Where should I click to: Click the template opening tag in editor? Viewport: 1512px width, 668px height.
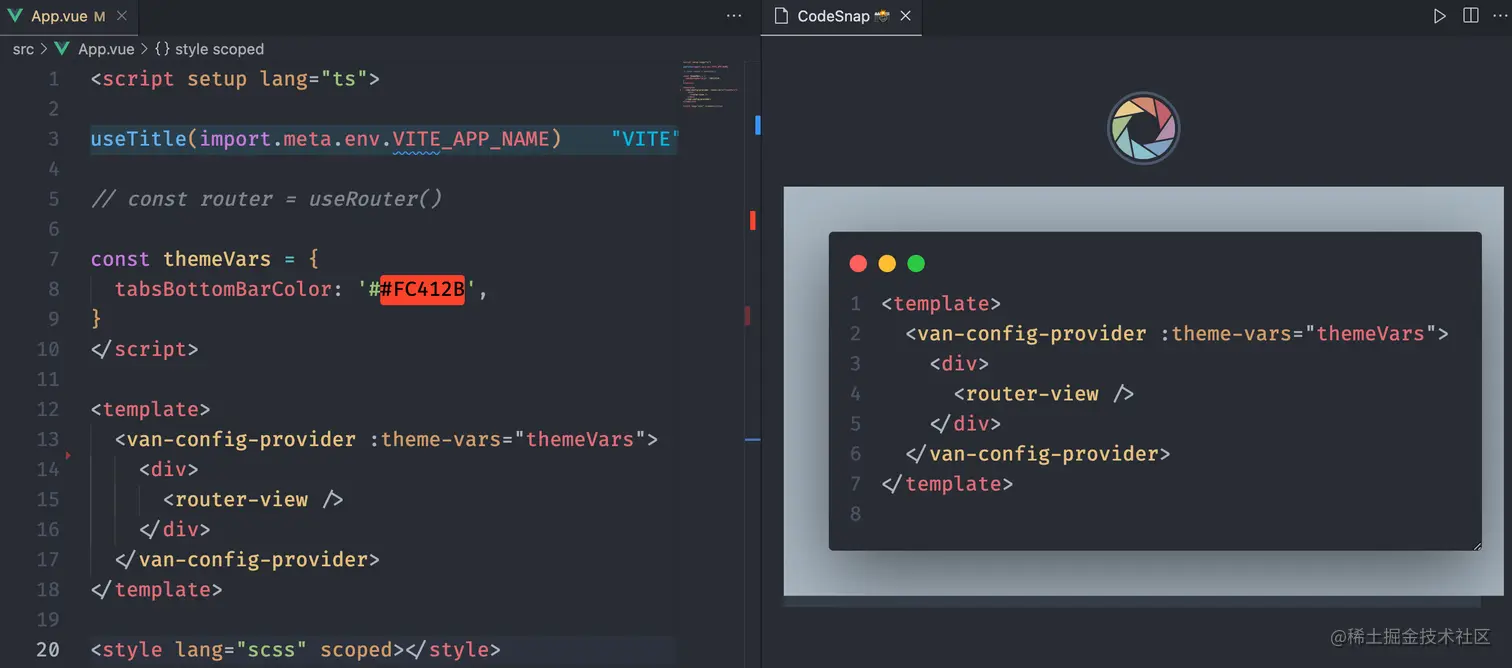click(x=150, y=409)
